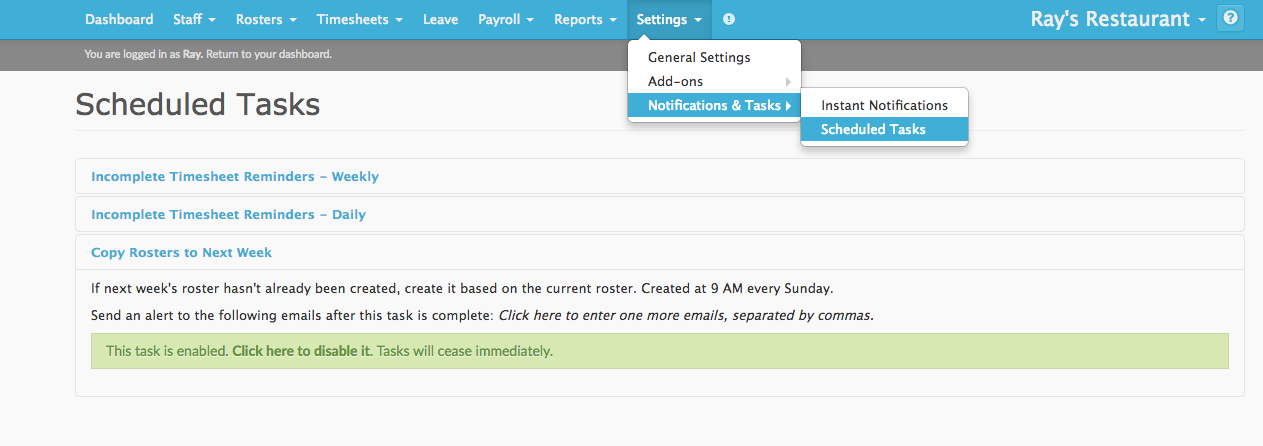Image resolution: width=1263 pixels, height=446 pixels.
Task: Expand the Reports dropdown menu
Action: coord(585,19)
